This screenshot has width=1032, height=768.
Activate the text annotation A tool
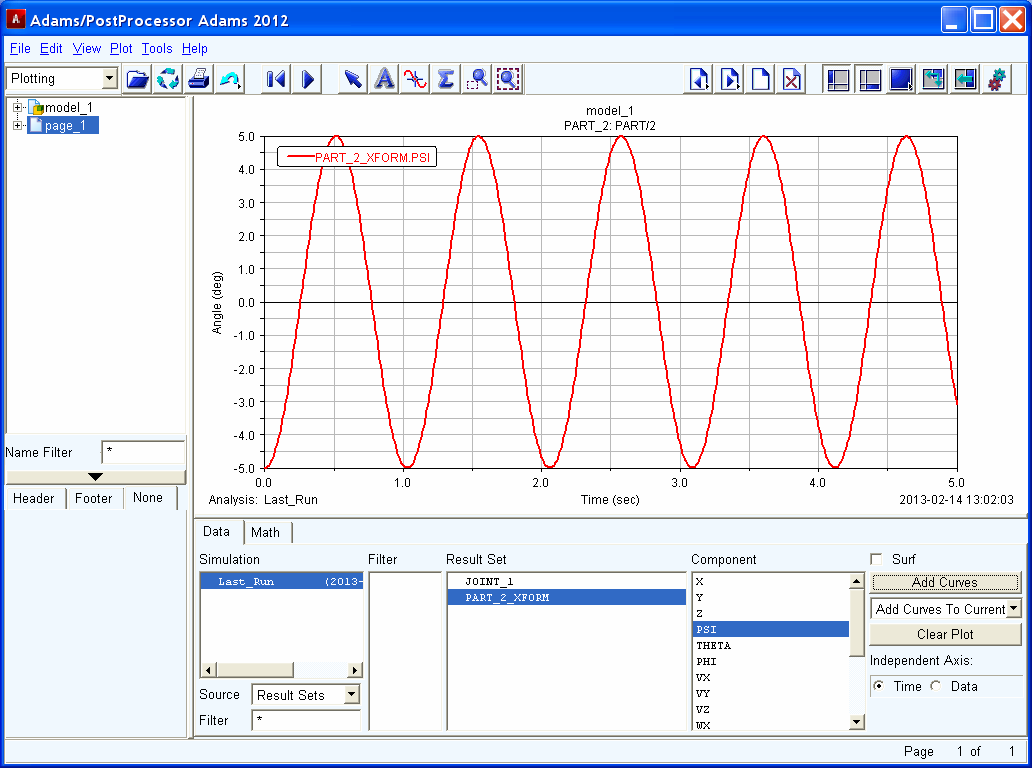[384, 80]
